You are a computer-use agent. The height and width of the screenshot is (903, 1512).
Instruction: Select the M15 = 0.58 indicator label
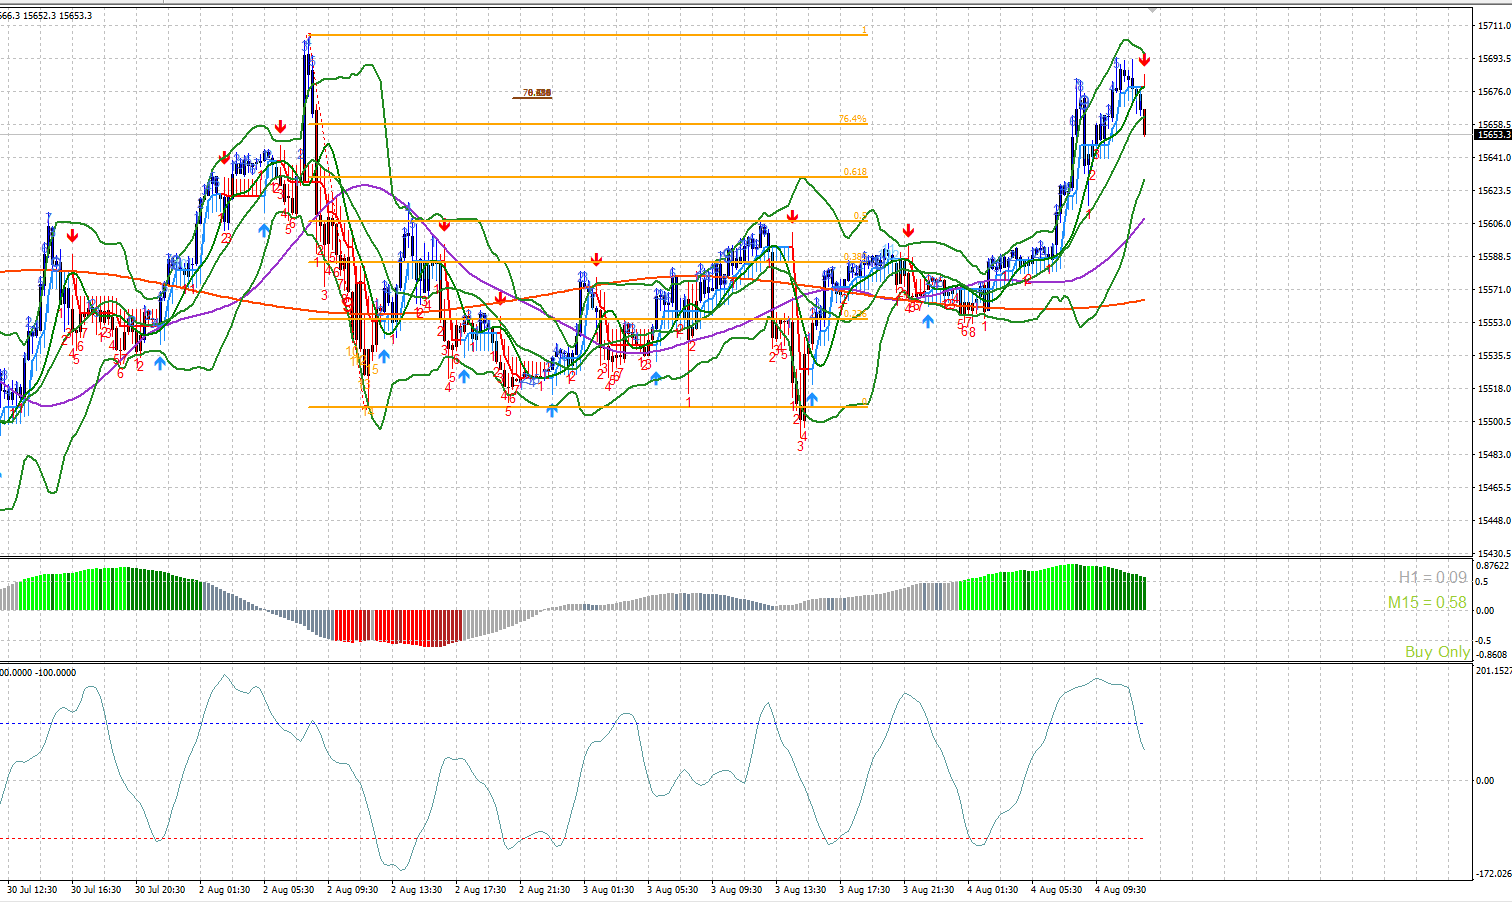click(x=1426, y=602)
